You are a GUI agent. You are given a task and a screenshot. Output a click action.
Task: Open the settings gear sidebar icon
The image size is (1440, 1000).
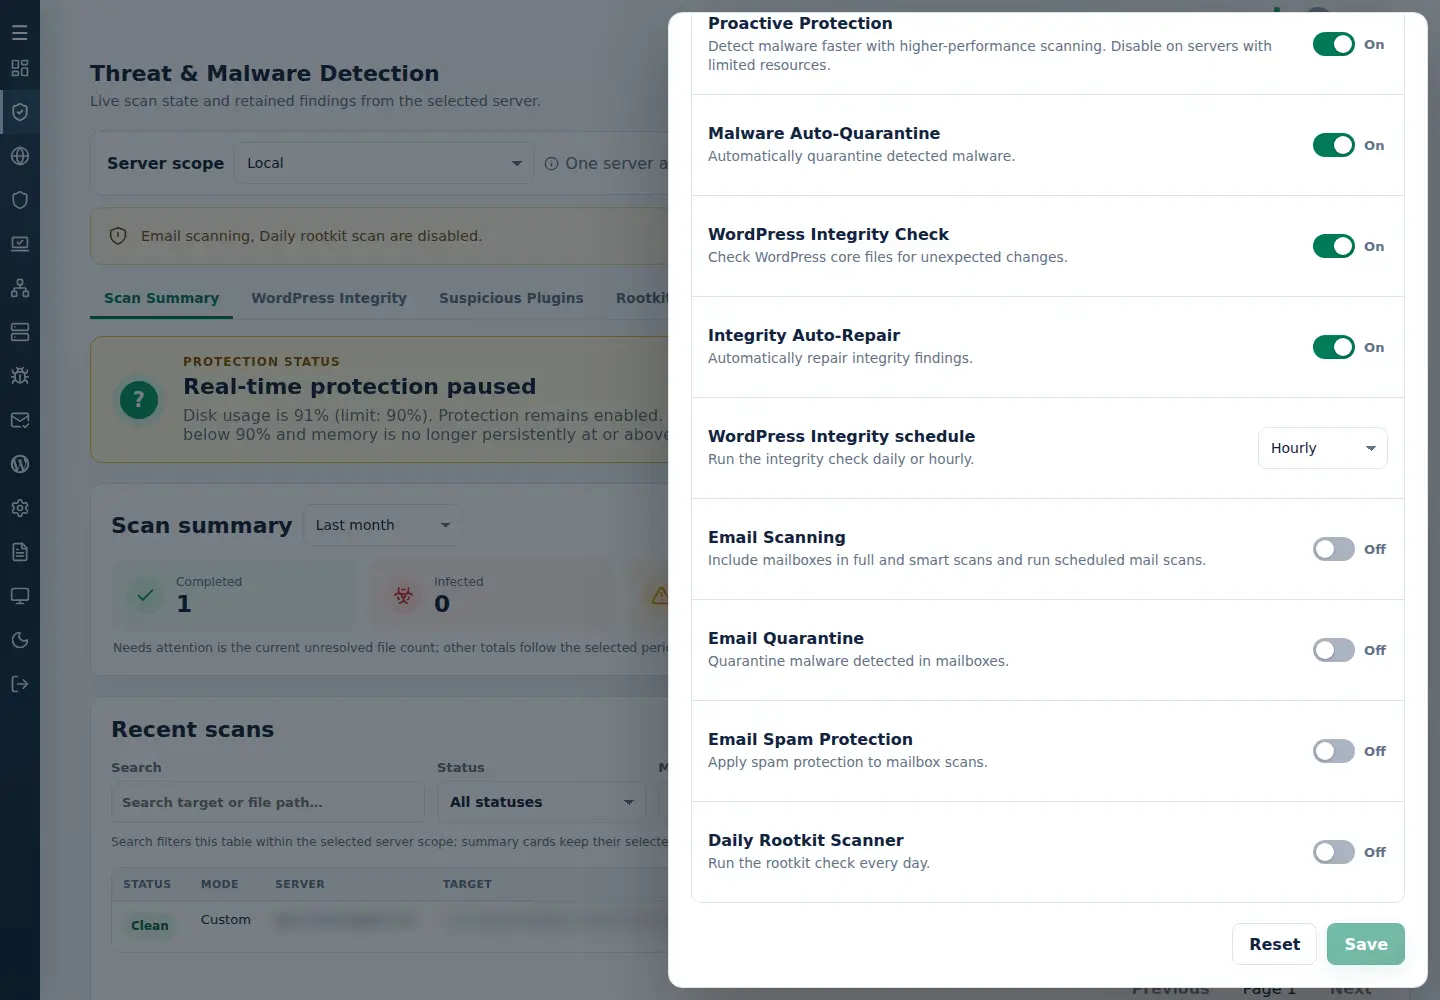[x=20, y=508]
